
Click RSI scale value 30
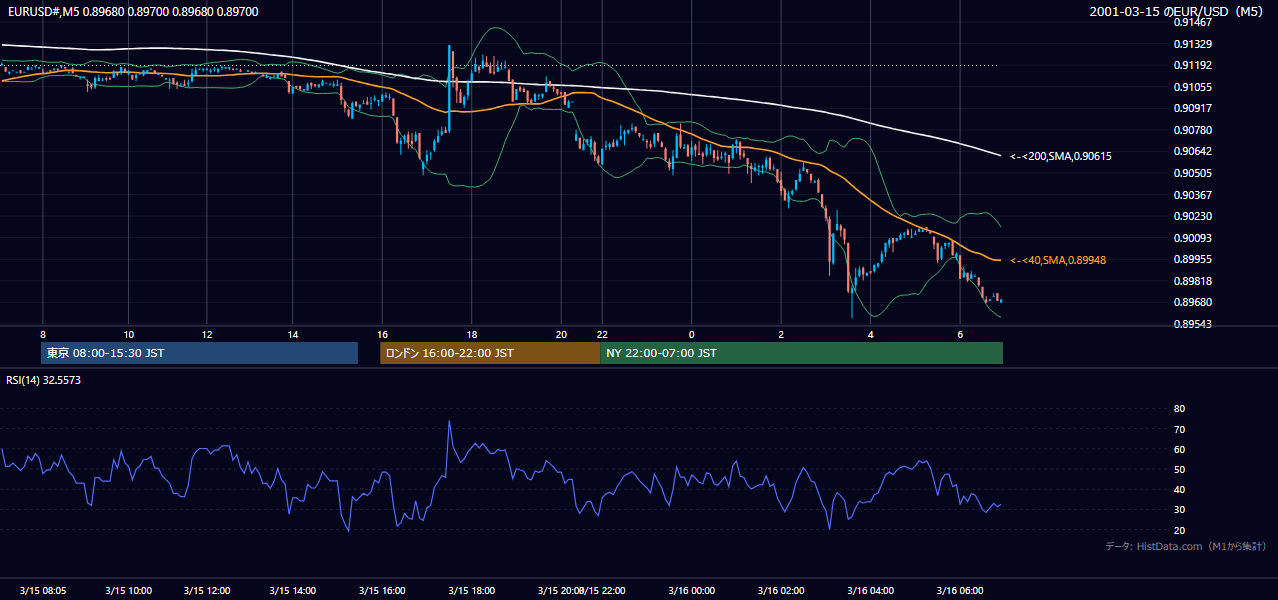[1179, 510]
